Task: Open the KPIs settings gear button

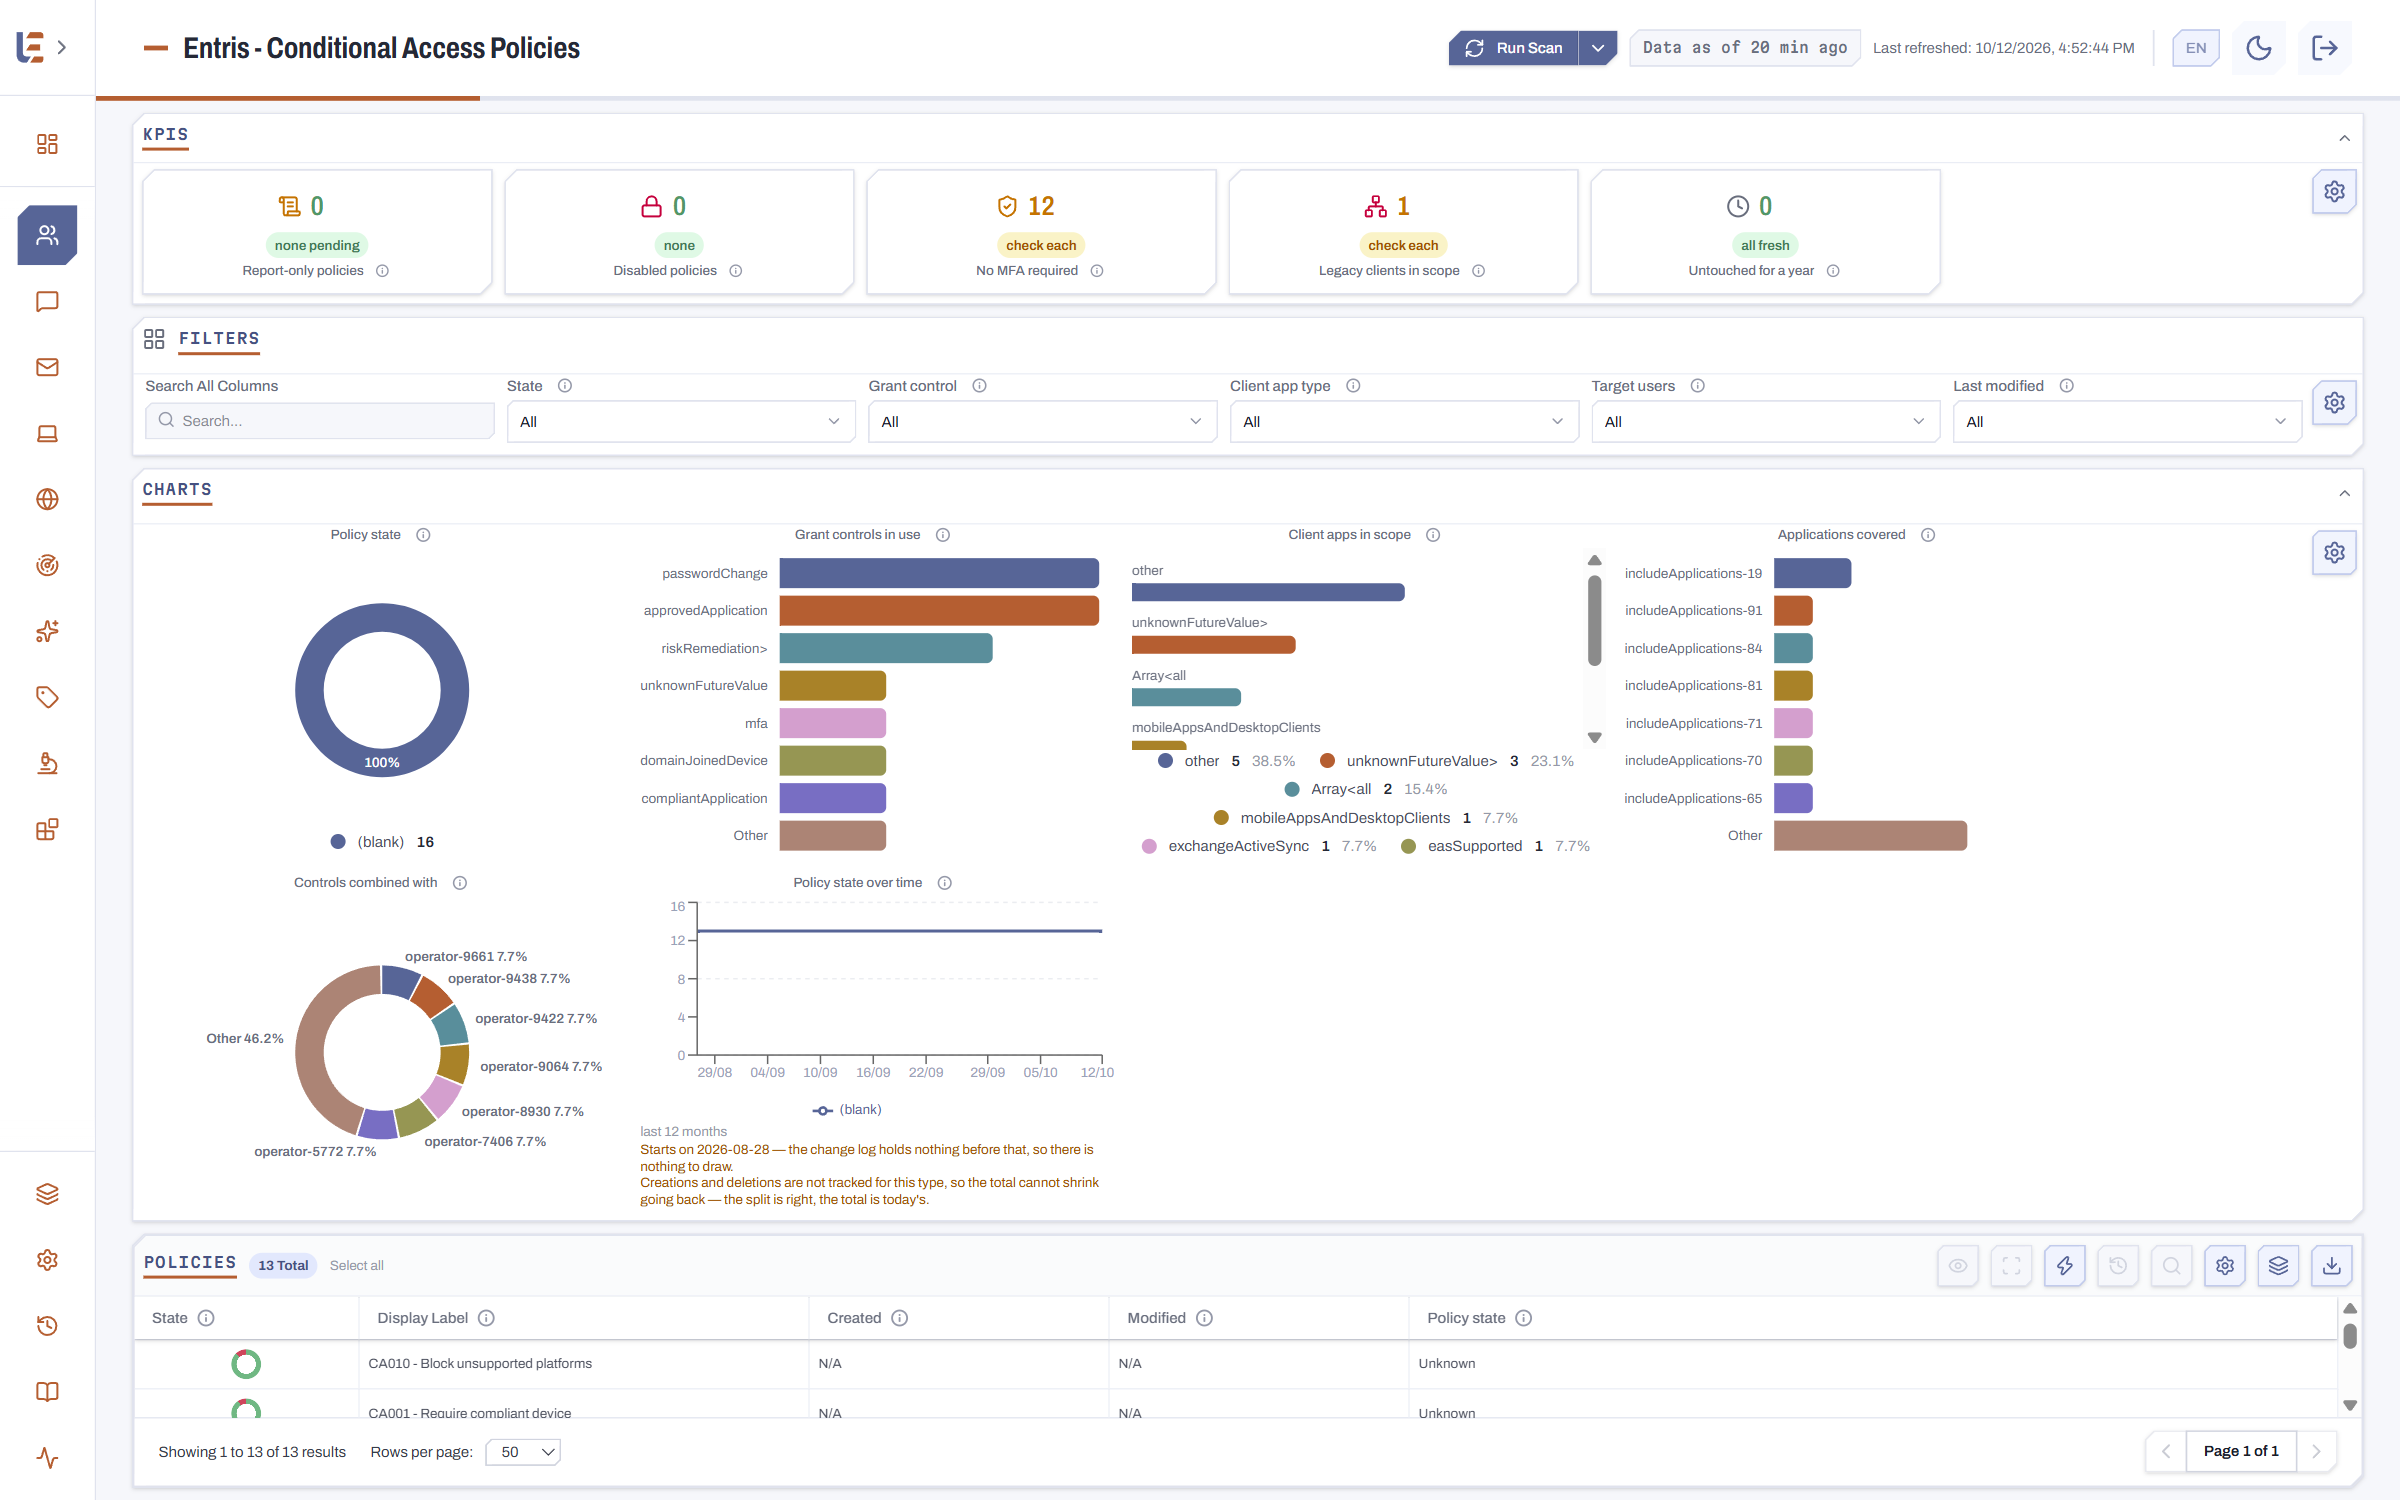Action: click(x=2334, y=192)
